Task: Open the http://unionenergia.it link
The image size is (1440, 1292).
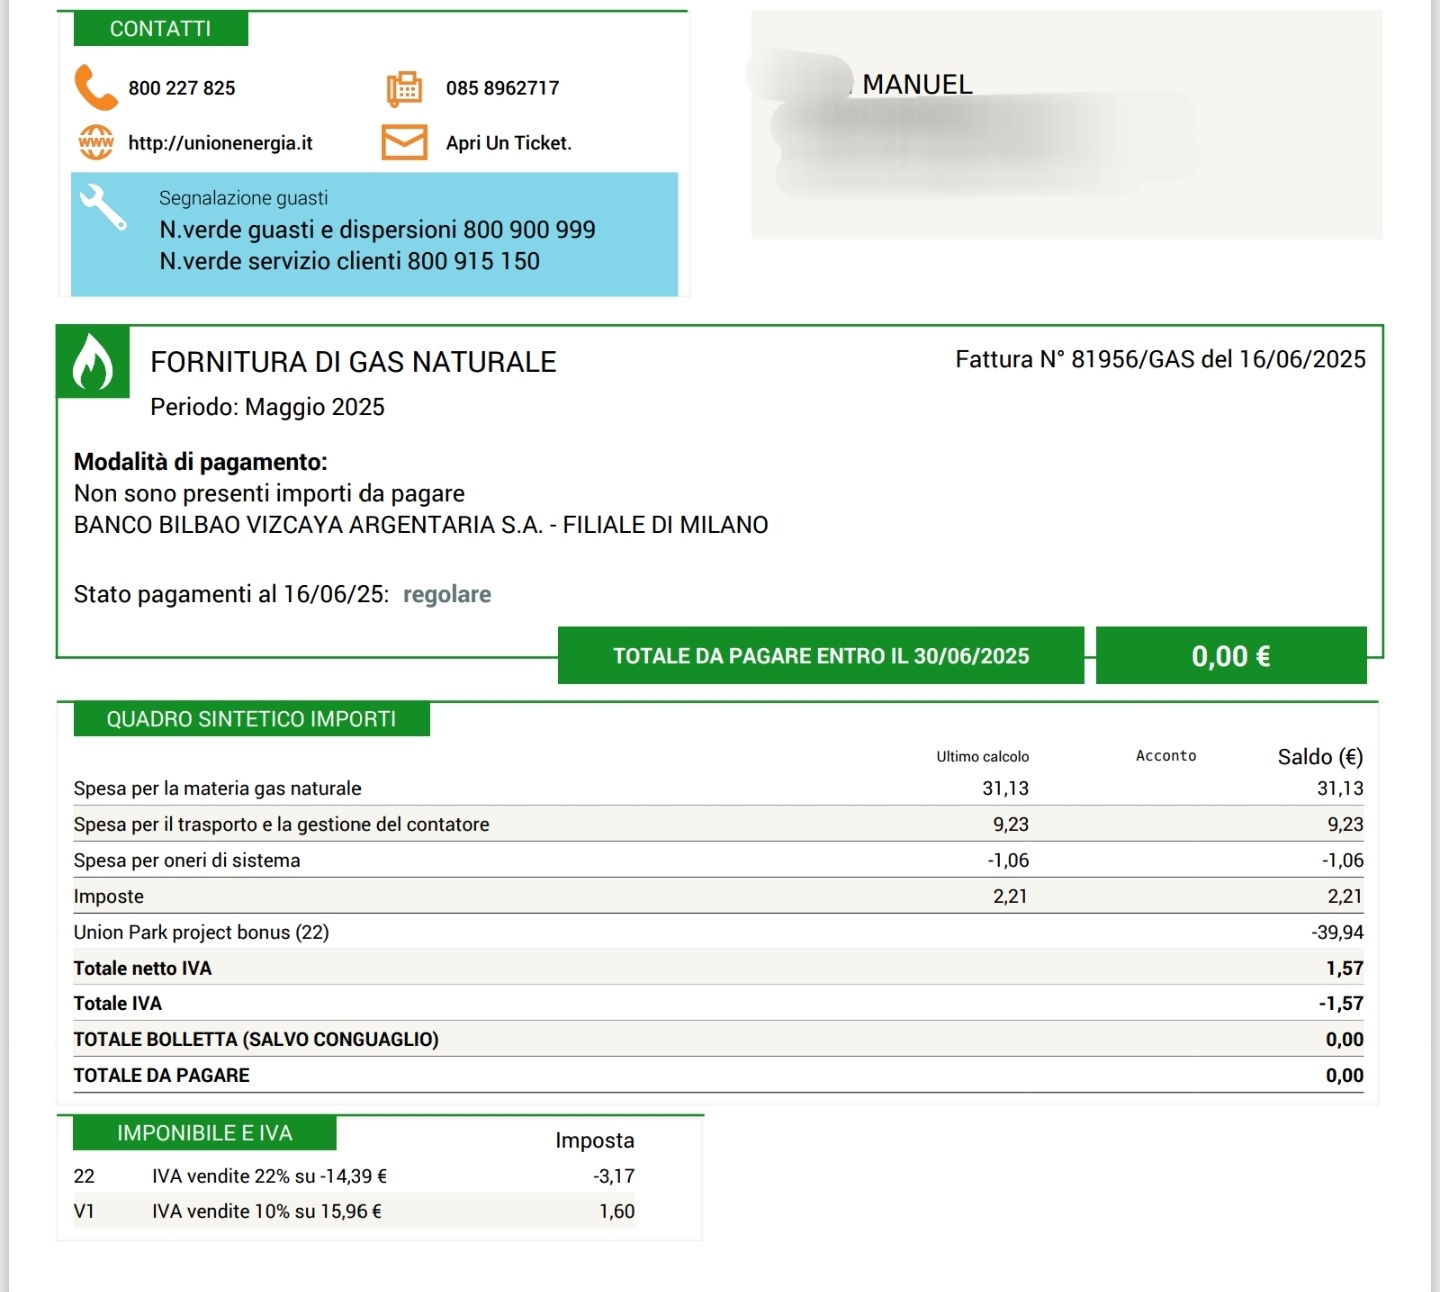Action: (220, 143)
